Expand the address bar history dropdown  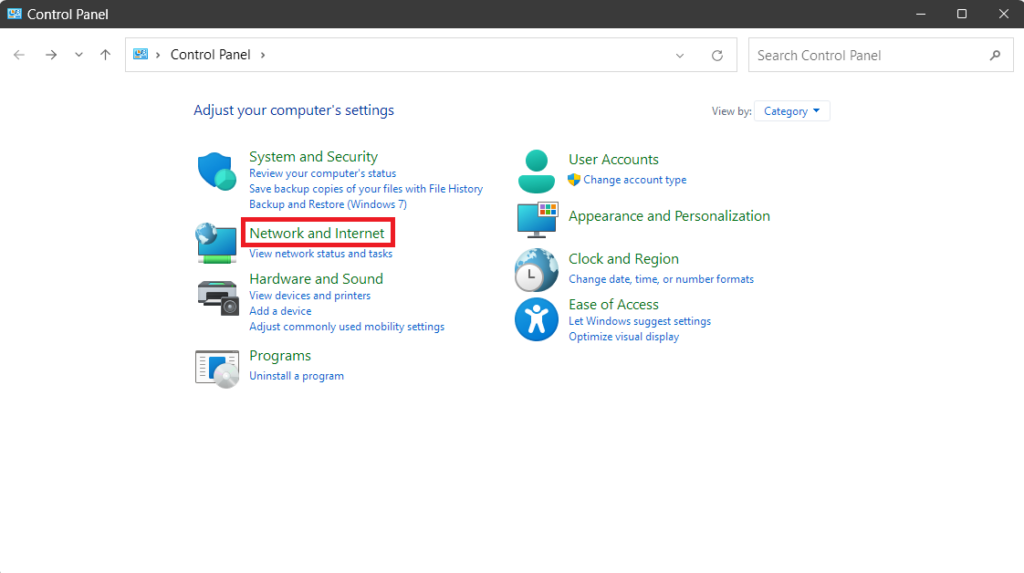[680, 56]
